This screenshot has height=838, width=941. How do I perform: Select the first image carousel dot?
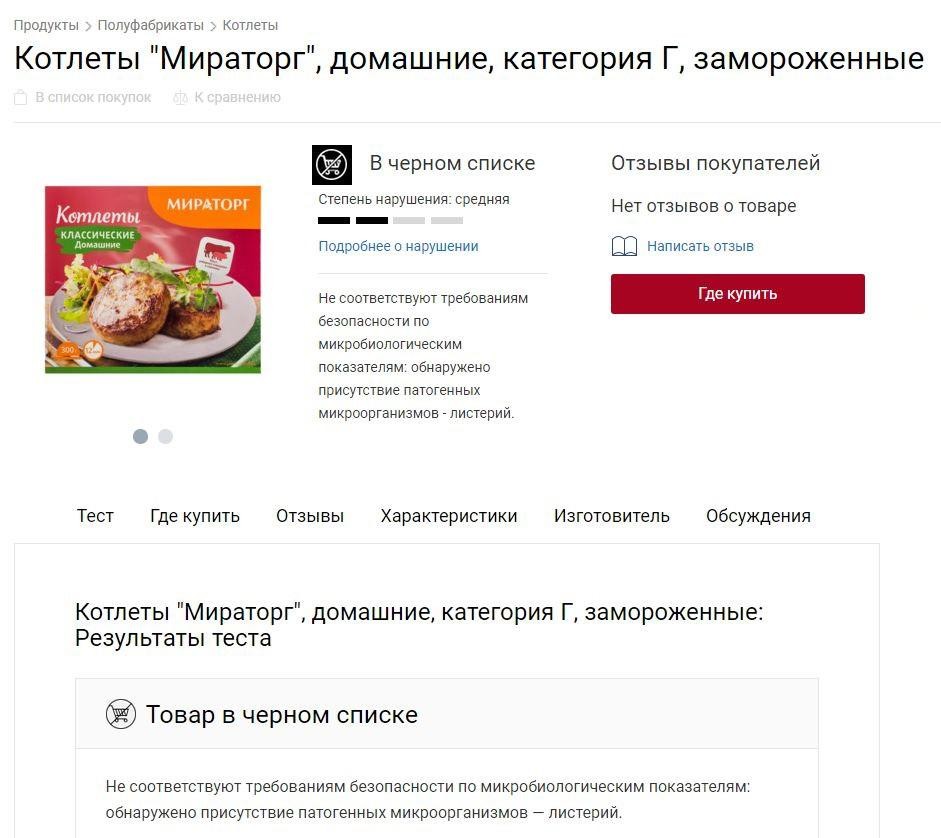140,436
